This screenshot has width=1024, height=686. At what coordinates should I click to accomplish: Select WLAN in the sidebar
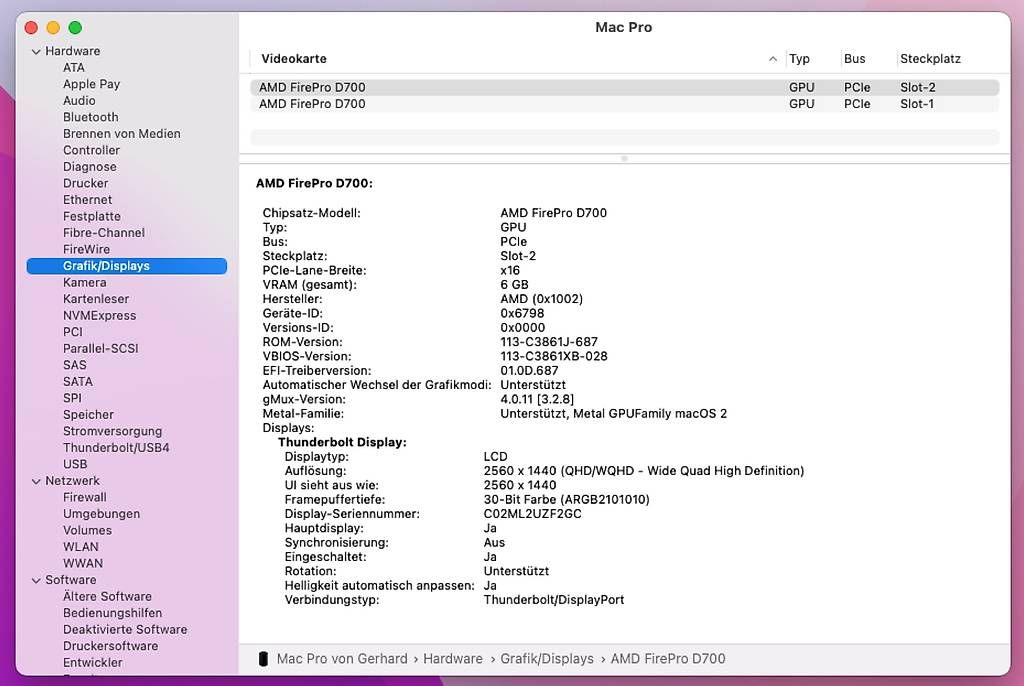(x=81, y=547)
